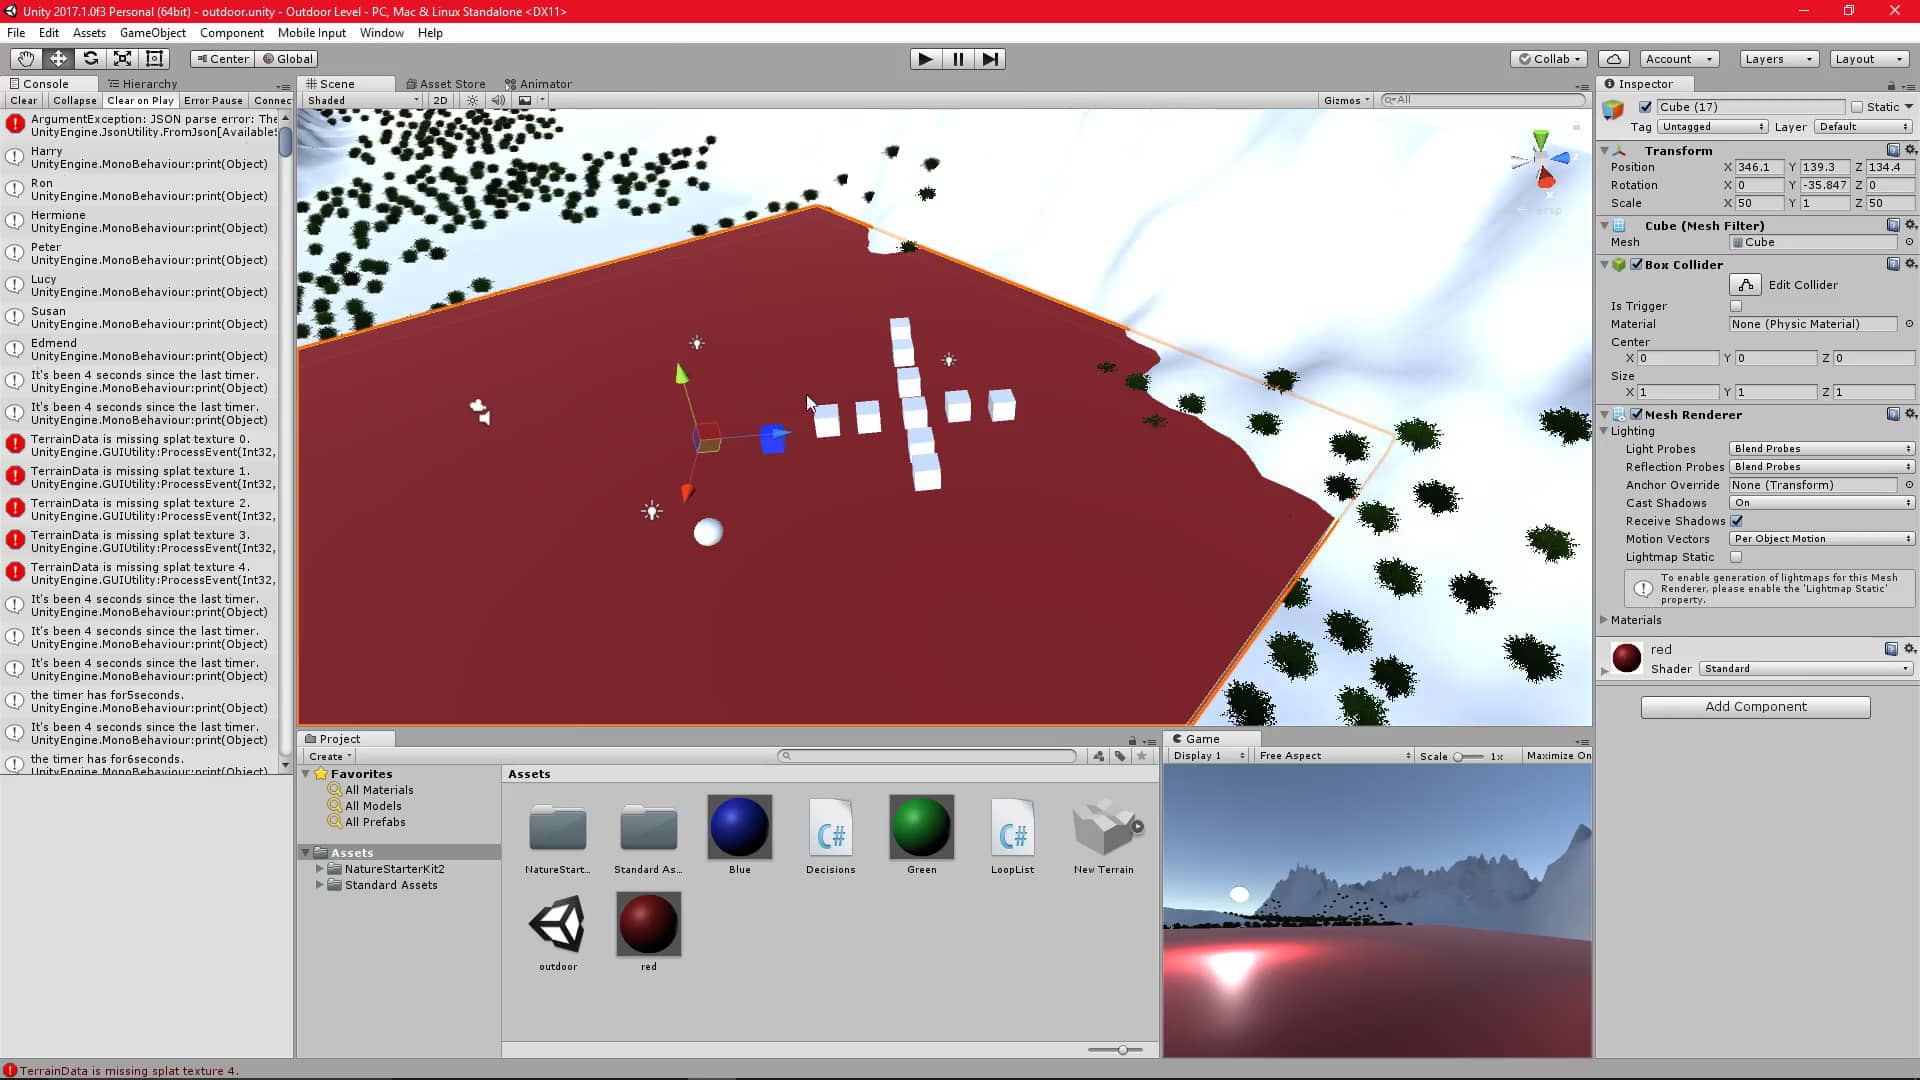
Task: Uncheck Receive Shadows in Mesh Renderer
Action: click(x=1737, y=521)
